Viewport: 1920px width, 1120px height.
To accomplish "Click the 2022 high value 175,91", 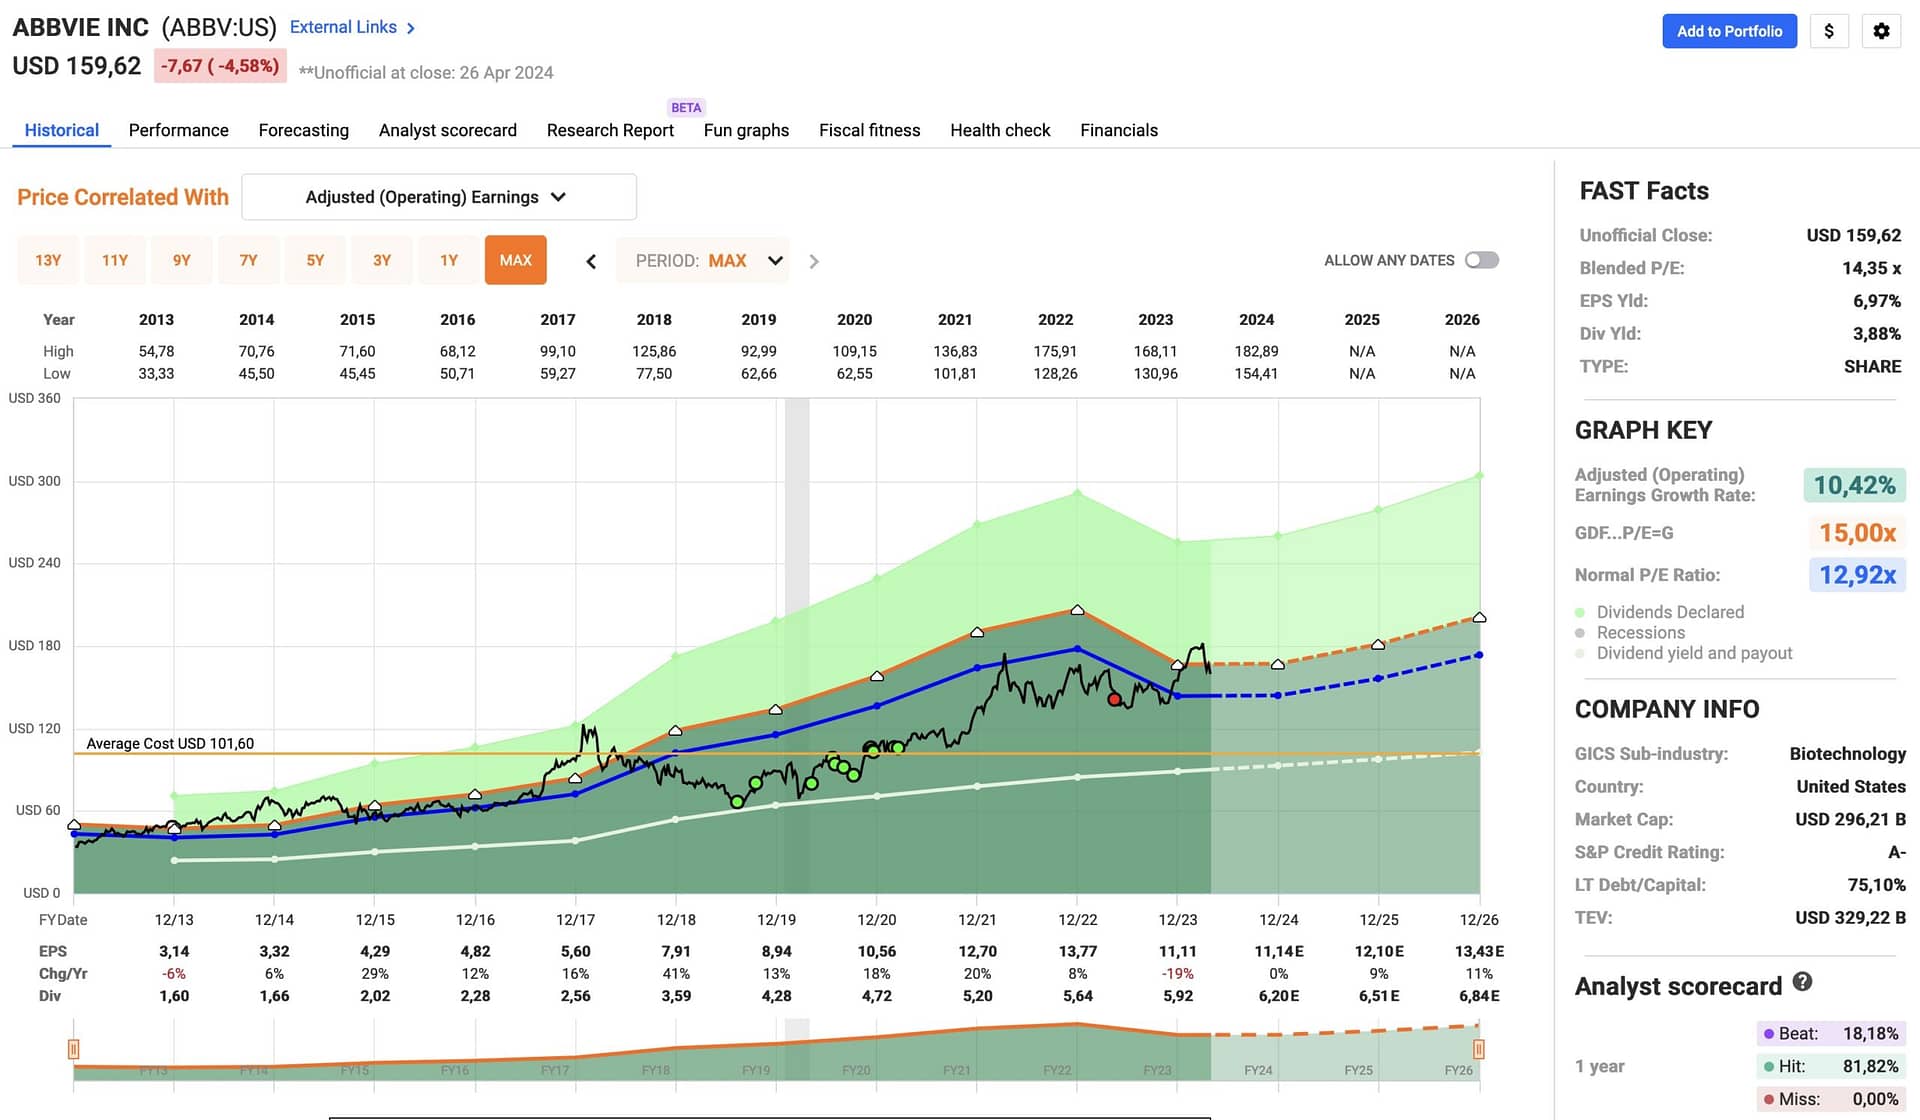I will 1055,351.
